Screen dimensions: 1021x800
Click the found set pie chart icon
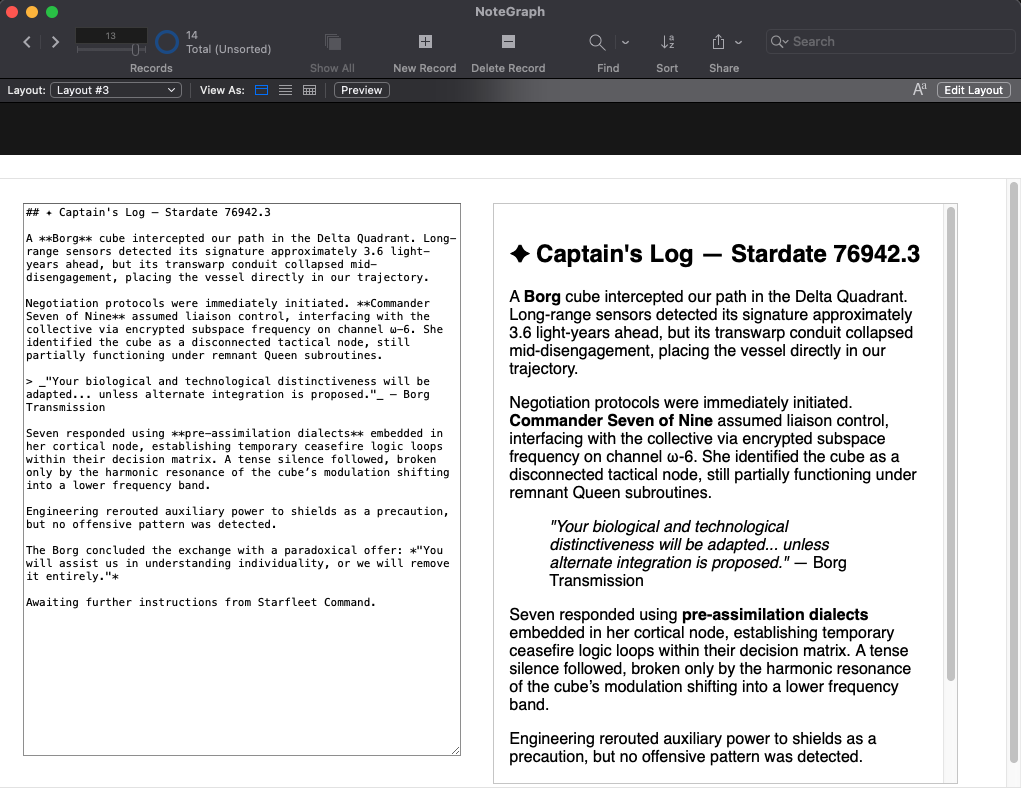tap(167, 42)
